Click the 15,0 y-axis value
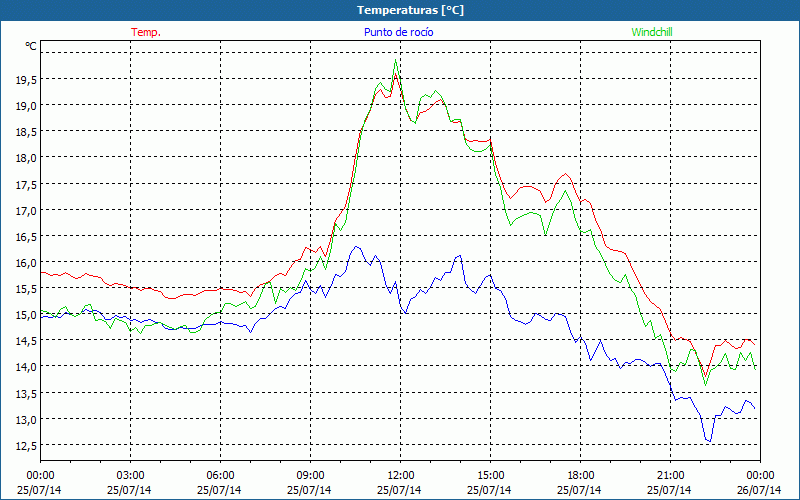This screenshot has height=500, width=800. pyautogui.click(x=27, y=315)
